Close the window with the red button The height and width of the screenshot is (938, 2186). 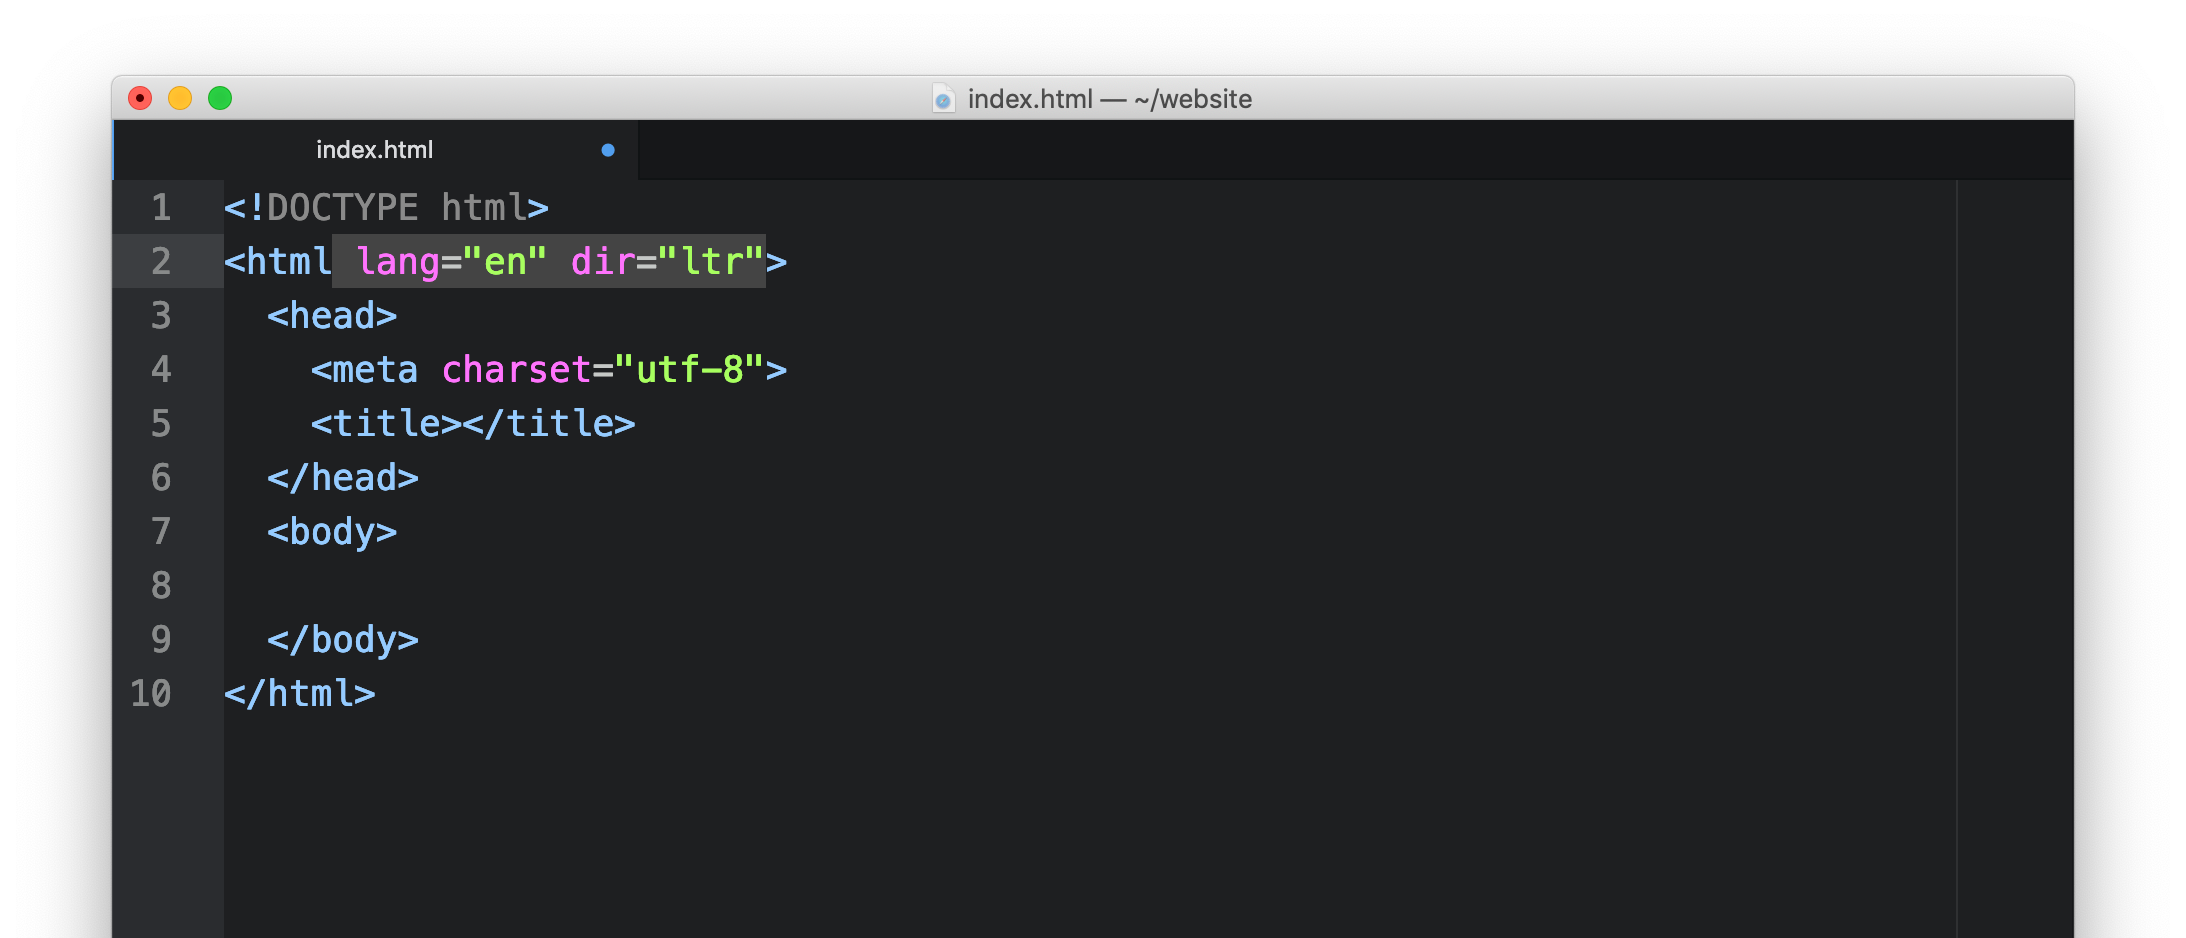pos(140,98)
